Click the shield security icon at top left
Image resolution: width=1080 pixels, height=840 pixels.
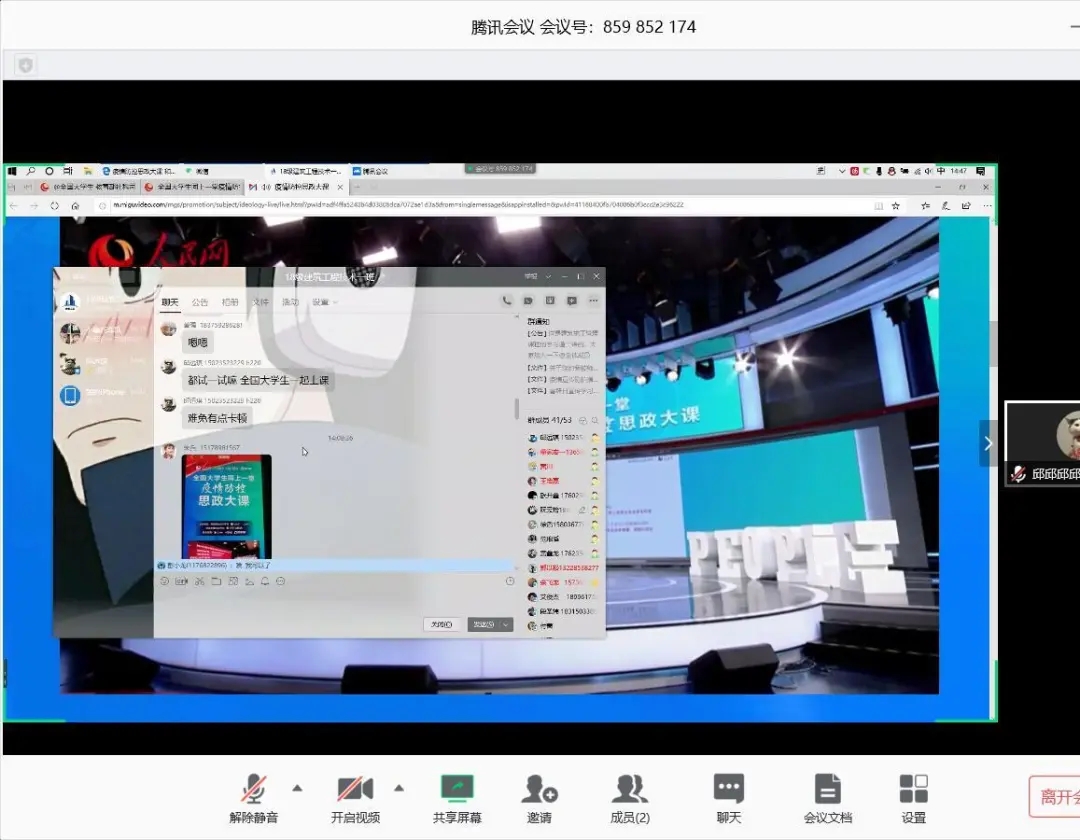point(26,65)
